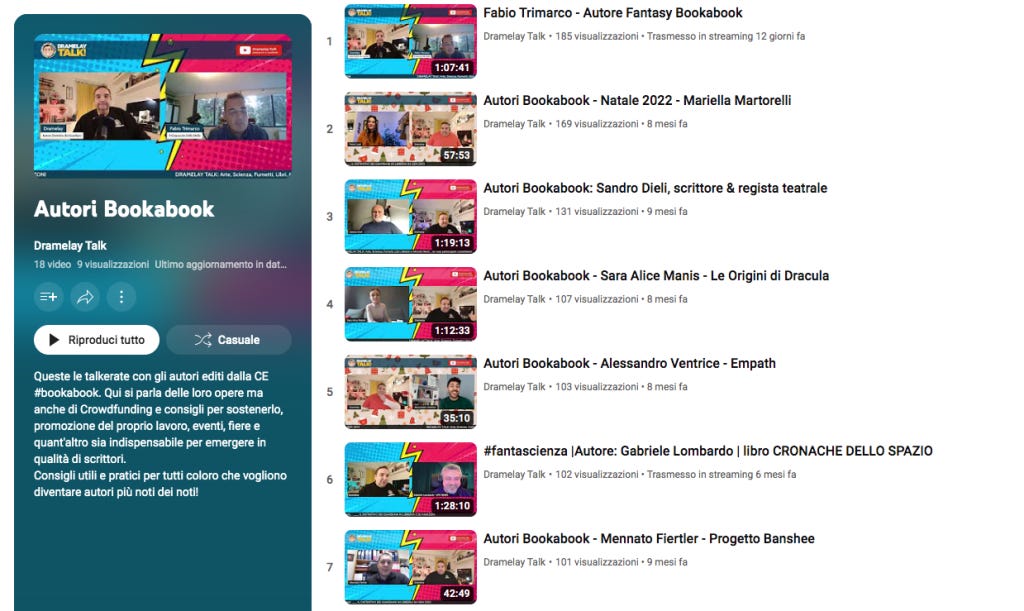Click Dramelay Talk channel under Mennato Fiertler video
The image size is (1024, 611).
tap(514, 562)
